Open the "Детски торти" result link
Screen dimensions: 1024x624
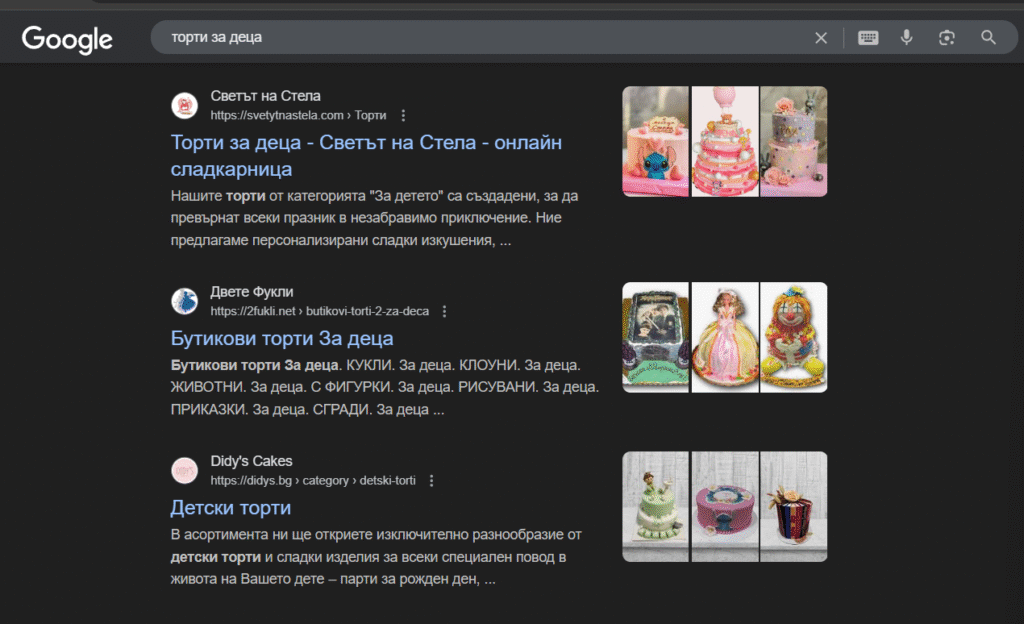point(230,507)
